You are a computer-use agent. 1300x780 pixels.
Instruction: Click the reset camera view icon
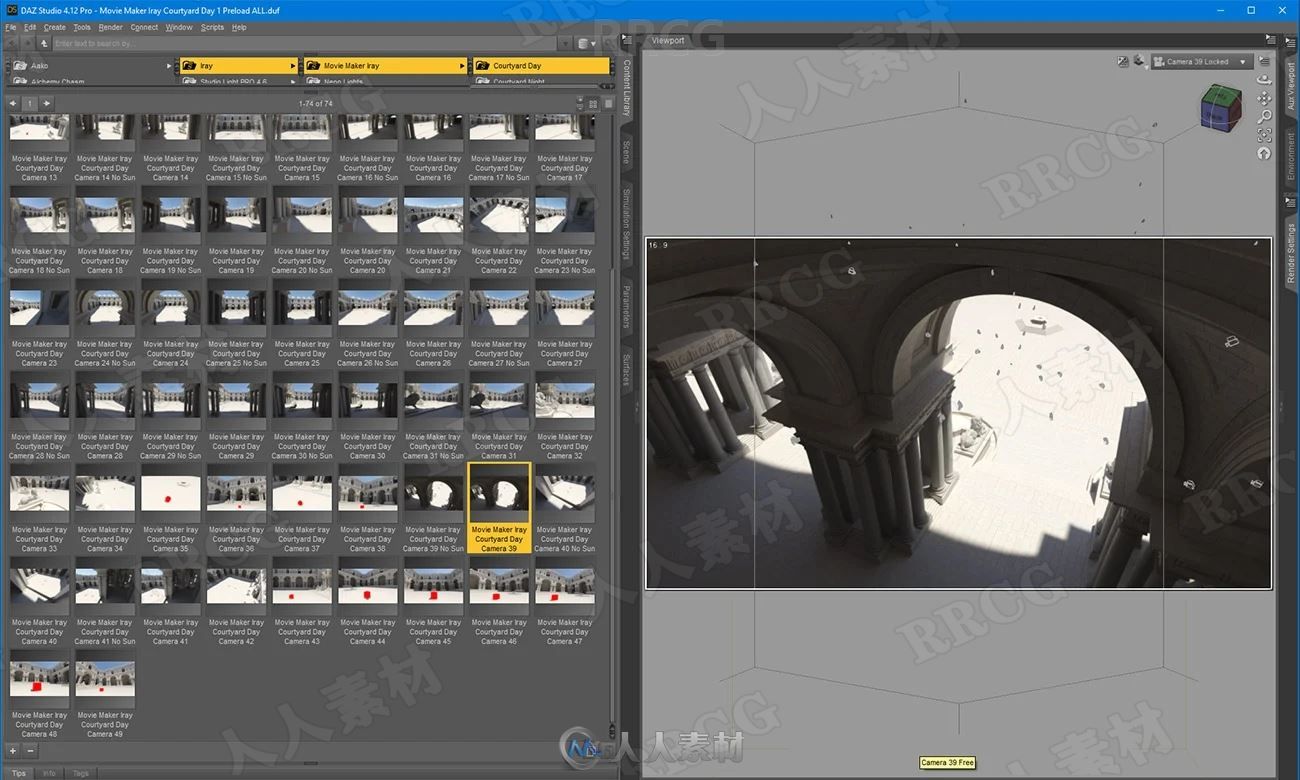(1264, 153)
